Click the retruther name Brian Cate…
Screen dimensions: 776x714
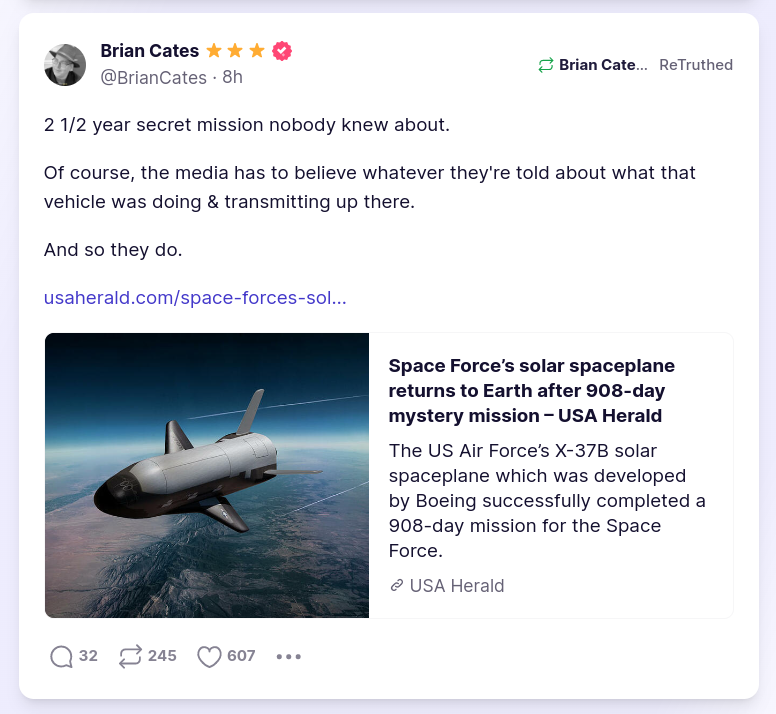[603, 65]
